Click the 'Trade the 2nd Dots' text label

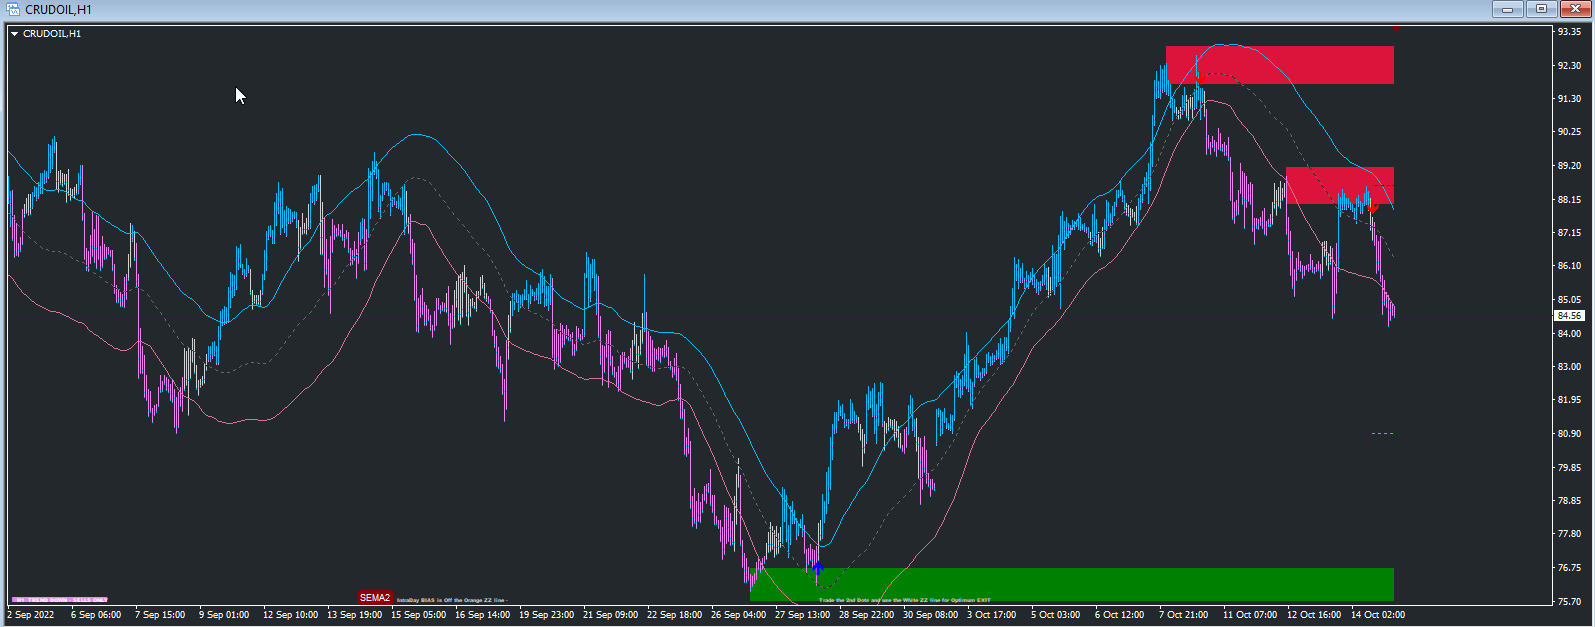[905, 600]
